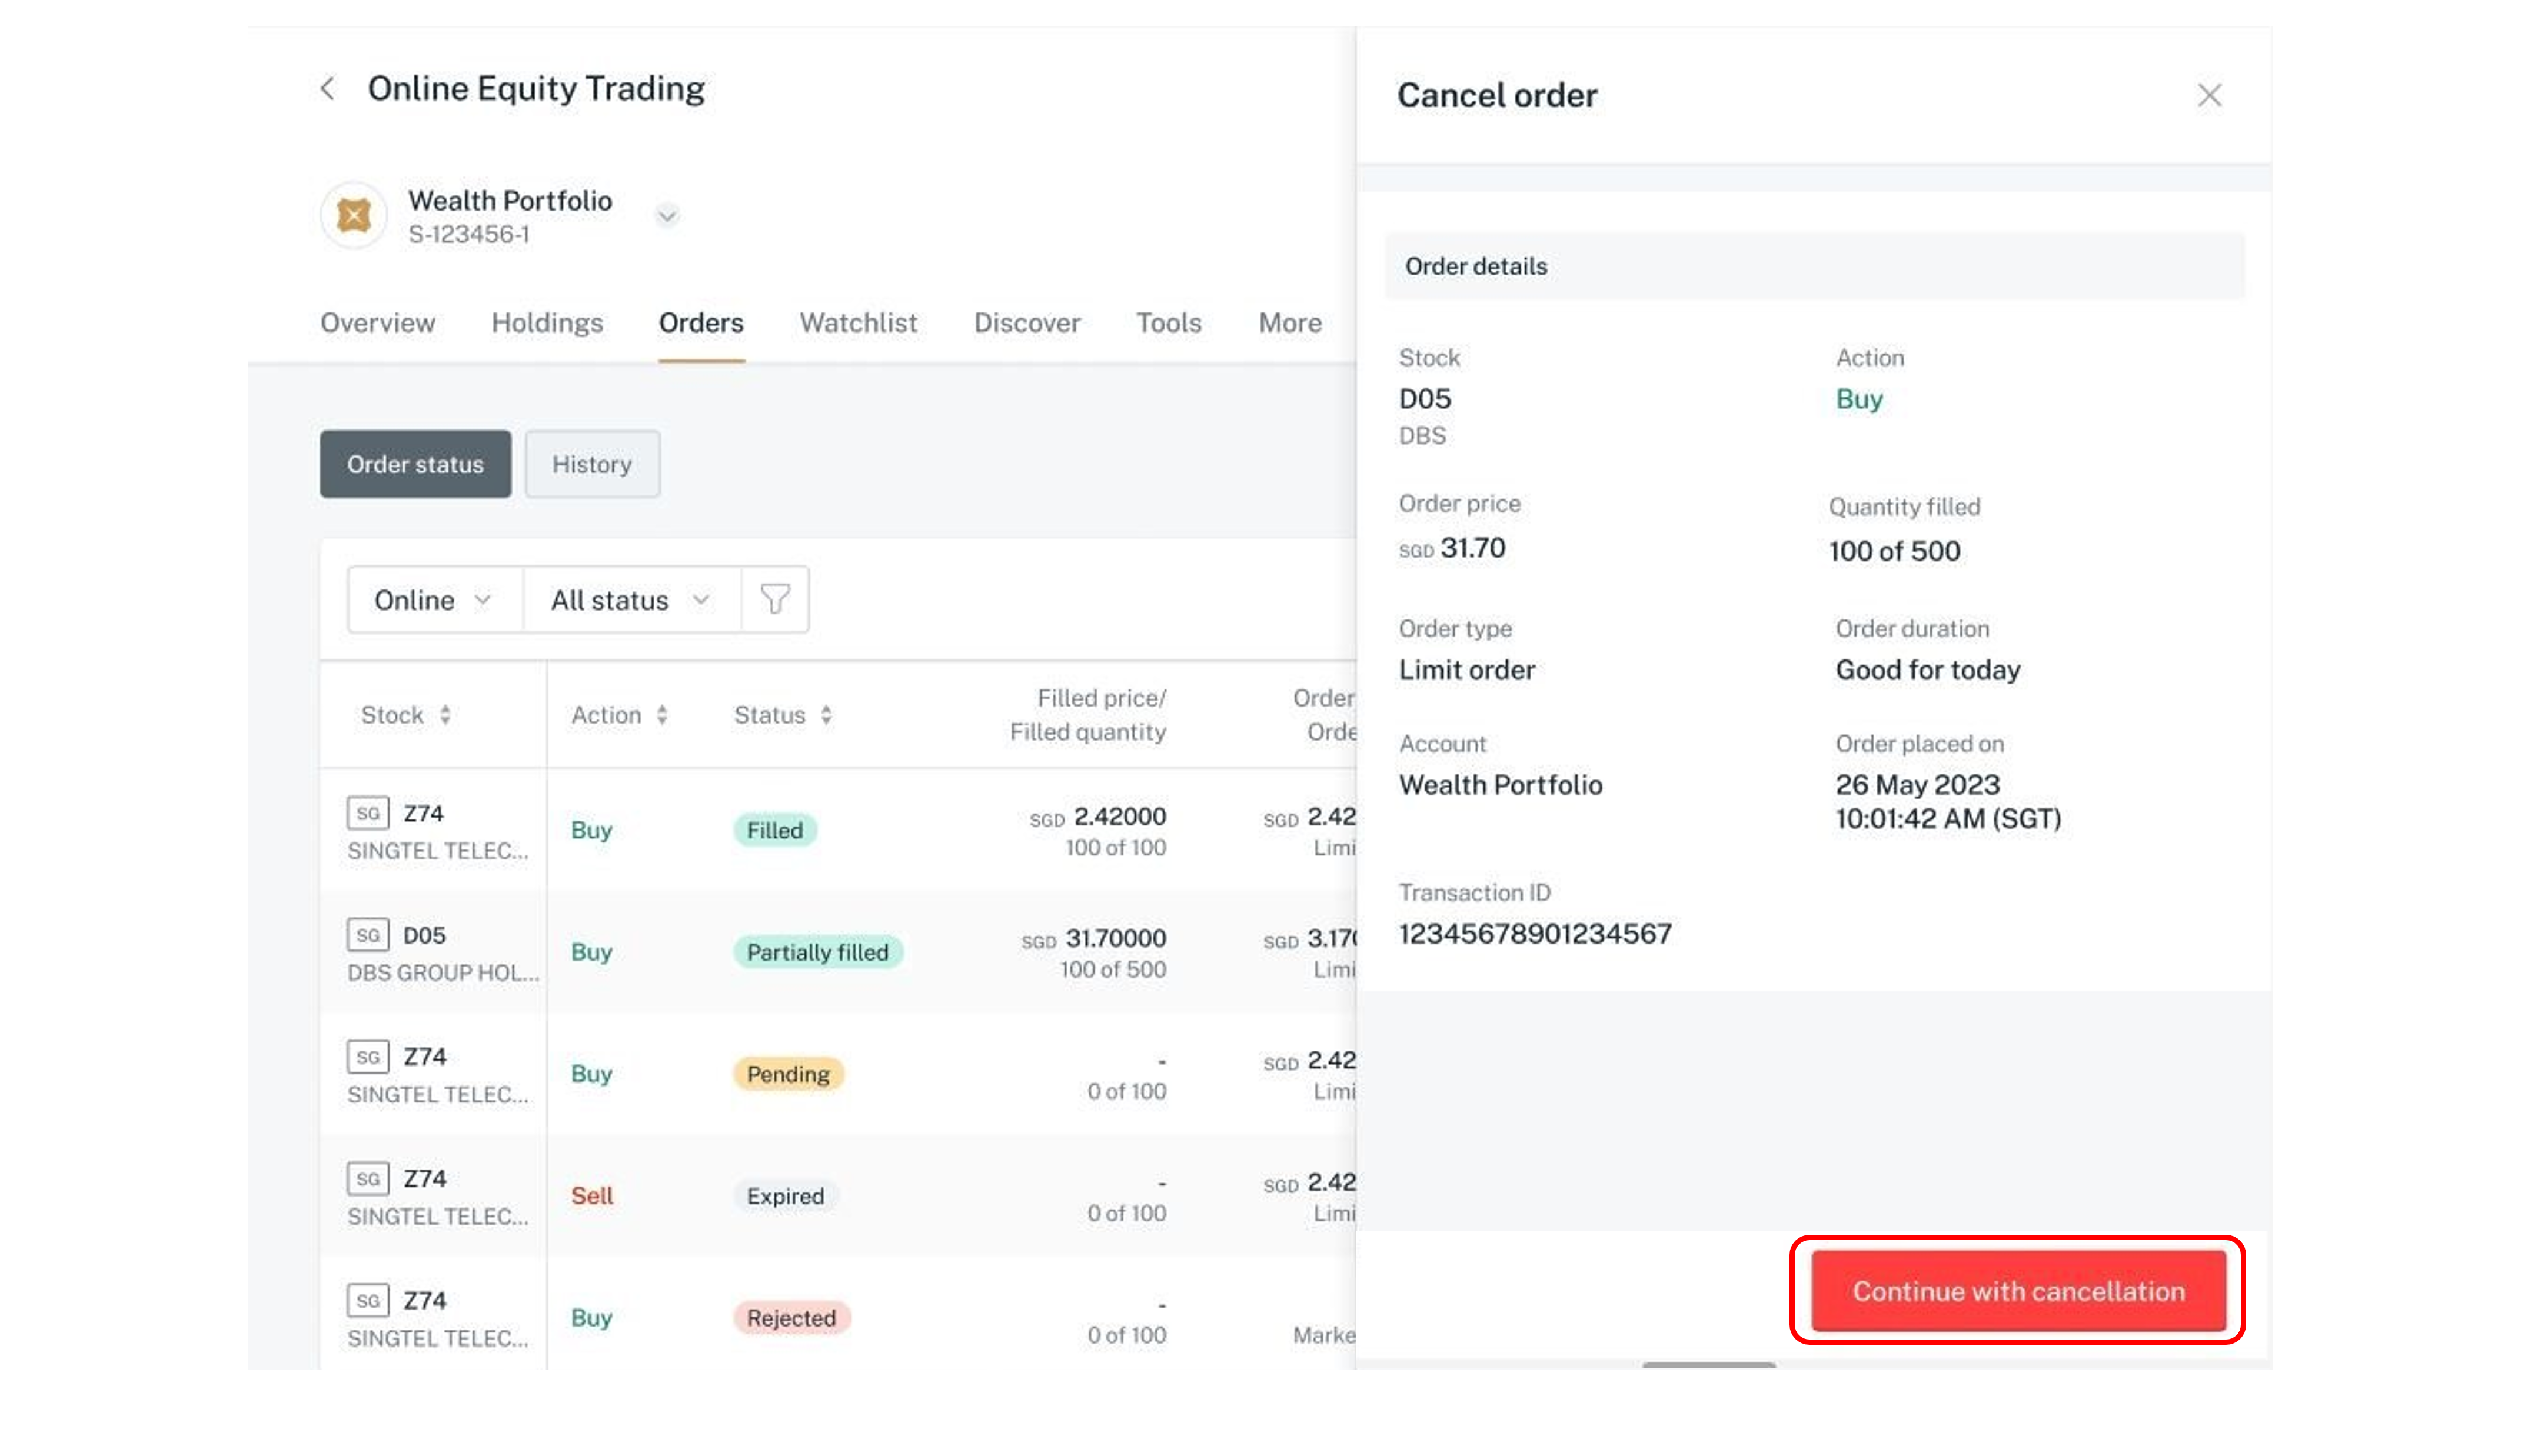Click the funnel filter icon
The height and width of the screenshot is (1456, 2528).
click(x=775, y=599)
